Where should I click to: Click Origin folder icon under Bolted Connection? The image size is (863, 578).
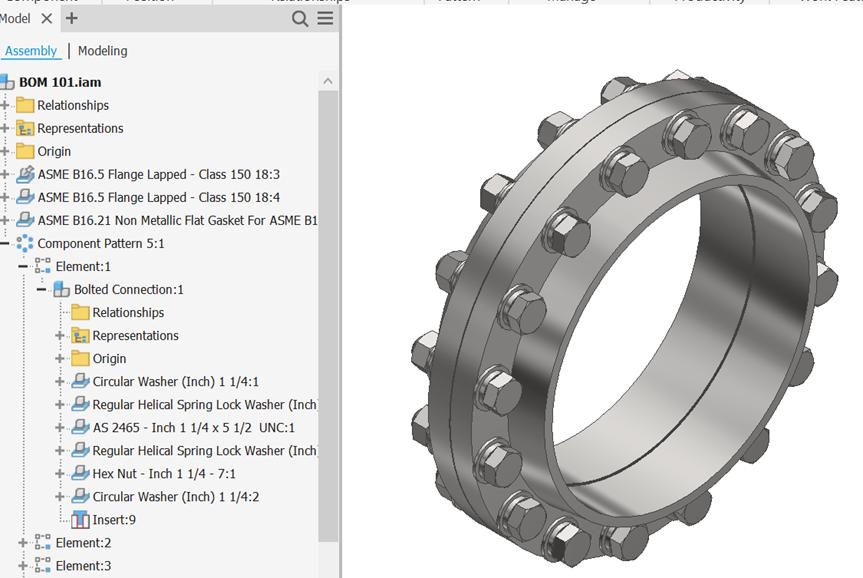(80, 358)
